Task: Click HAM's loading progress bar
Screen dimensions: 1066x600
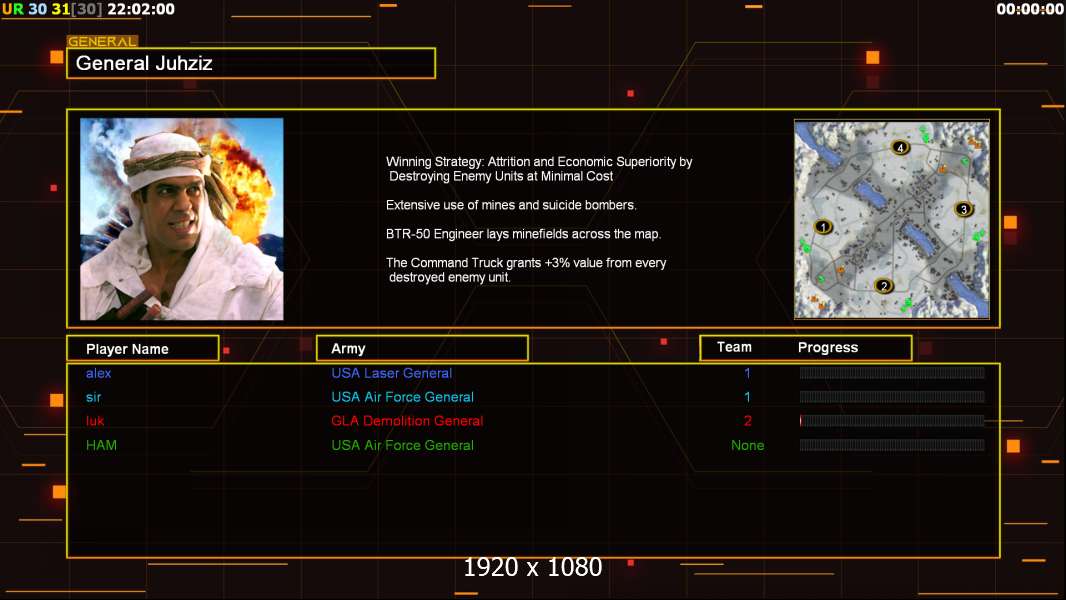Action: pyautogui.click(x=892, y=445)
